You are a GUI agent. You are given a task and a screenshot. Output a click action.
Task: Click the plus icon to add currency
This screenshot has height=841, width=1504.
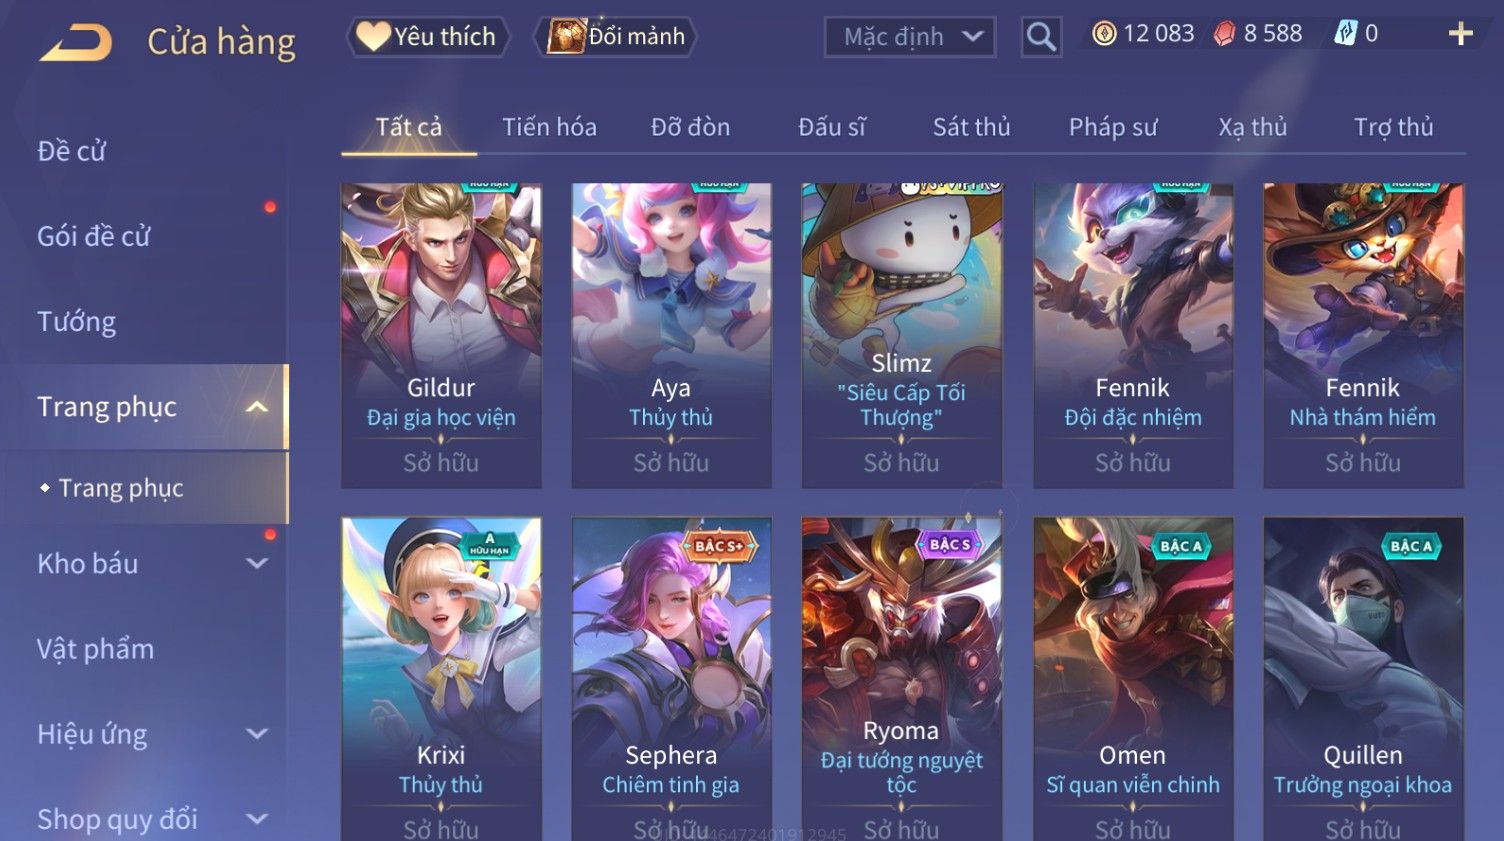click(1460, 34)
